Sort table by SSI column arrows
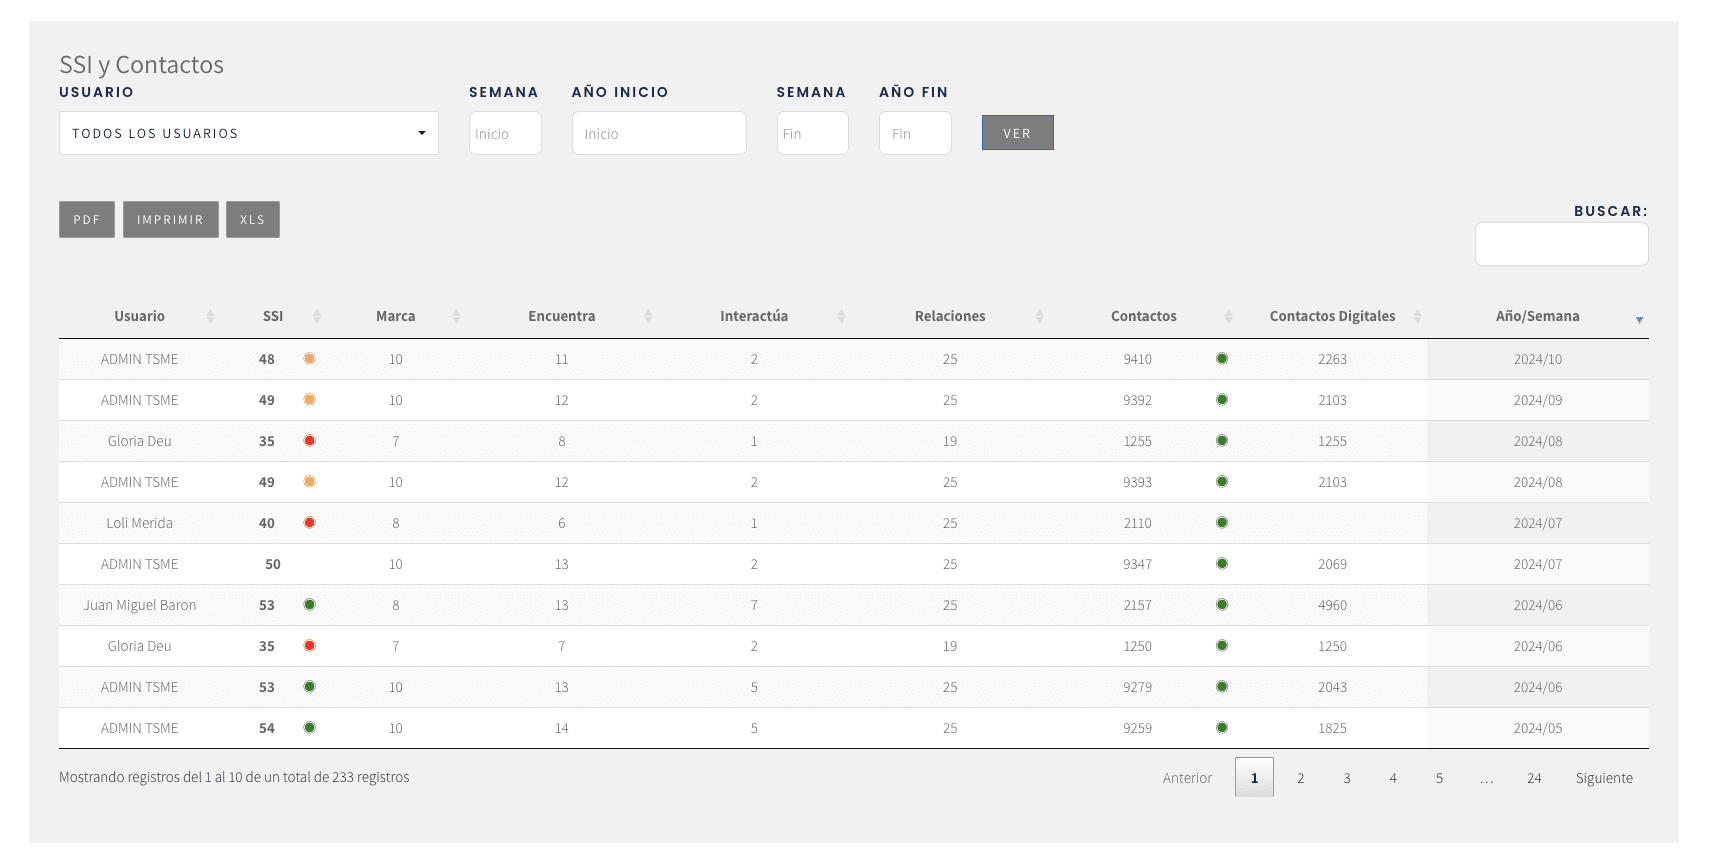Screen dimensions: 1710x860 tap(316, 317)
